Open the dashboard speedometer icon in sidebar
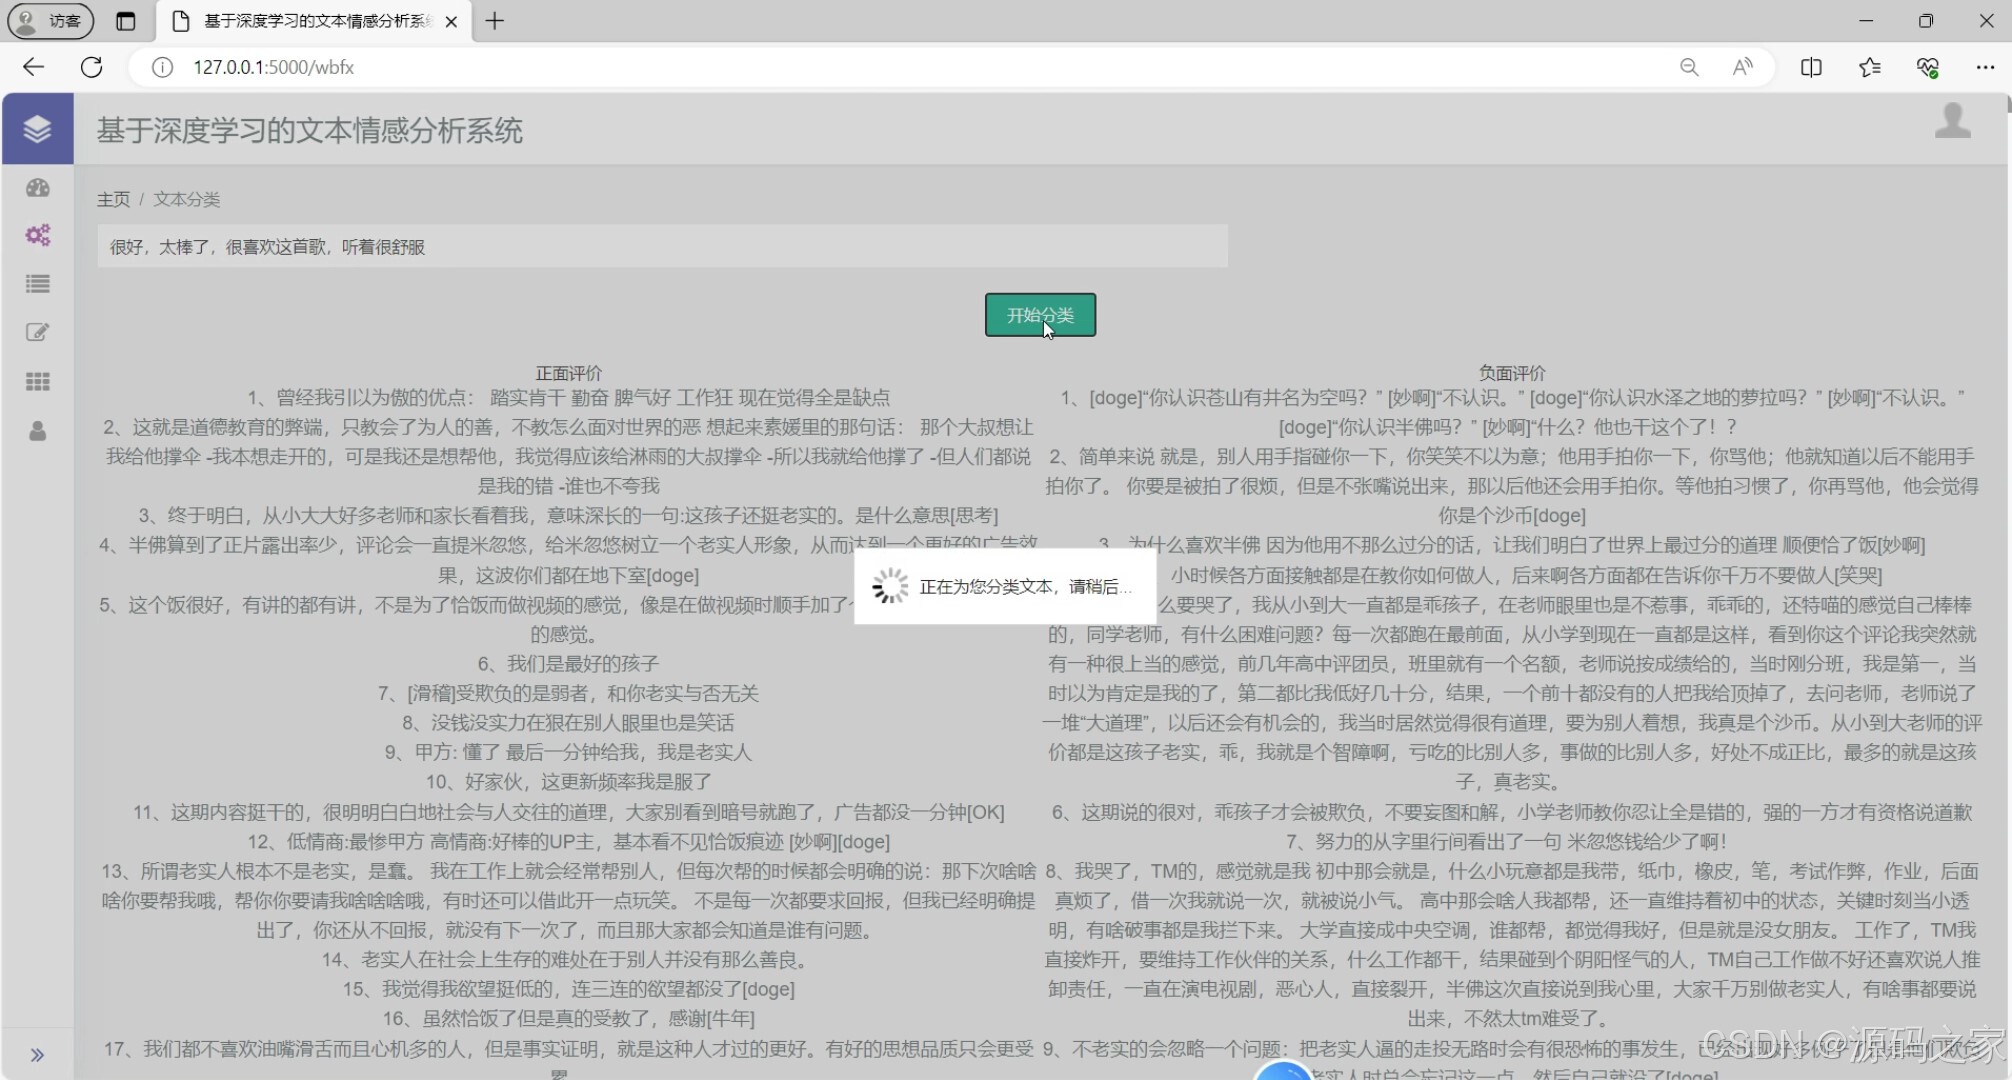2012x1080 pixels. point(37,188)
